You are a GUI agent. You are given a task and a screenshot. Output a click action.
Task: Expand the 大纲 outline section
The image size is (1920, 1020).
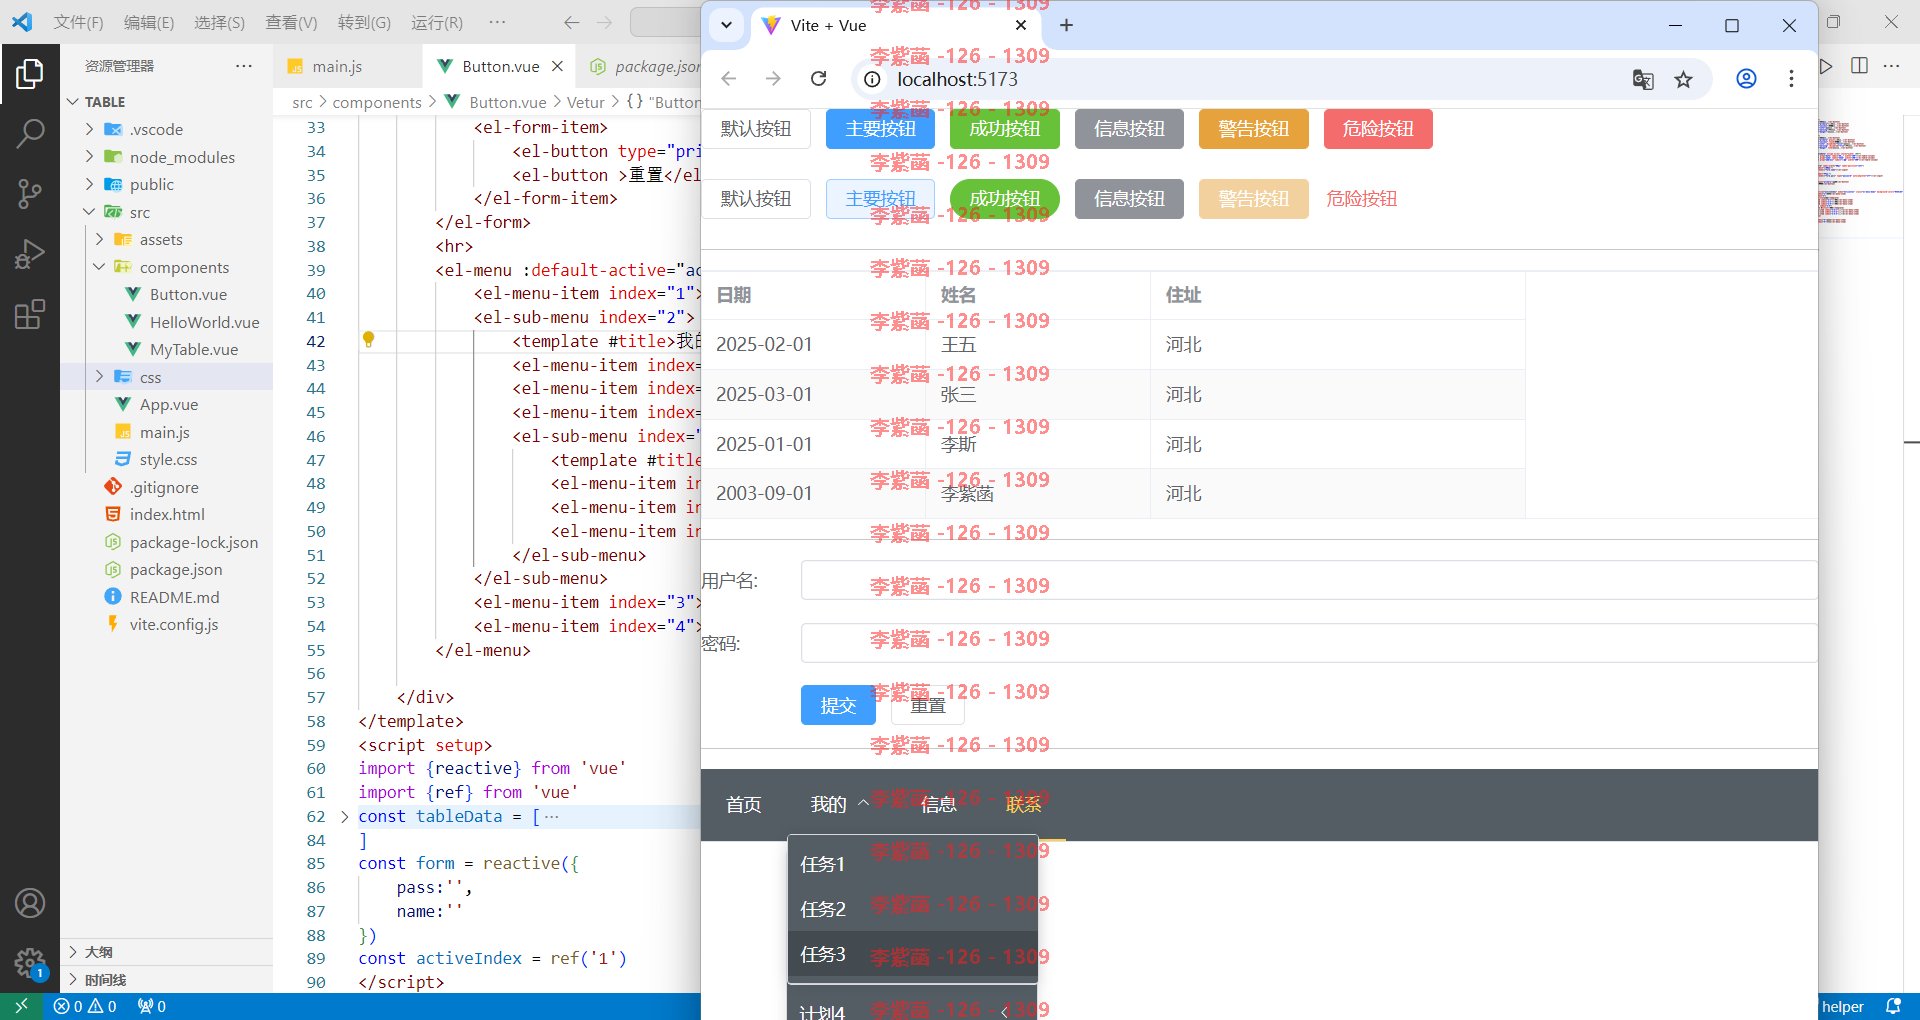(x=74, y=952)
